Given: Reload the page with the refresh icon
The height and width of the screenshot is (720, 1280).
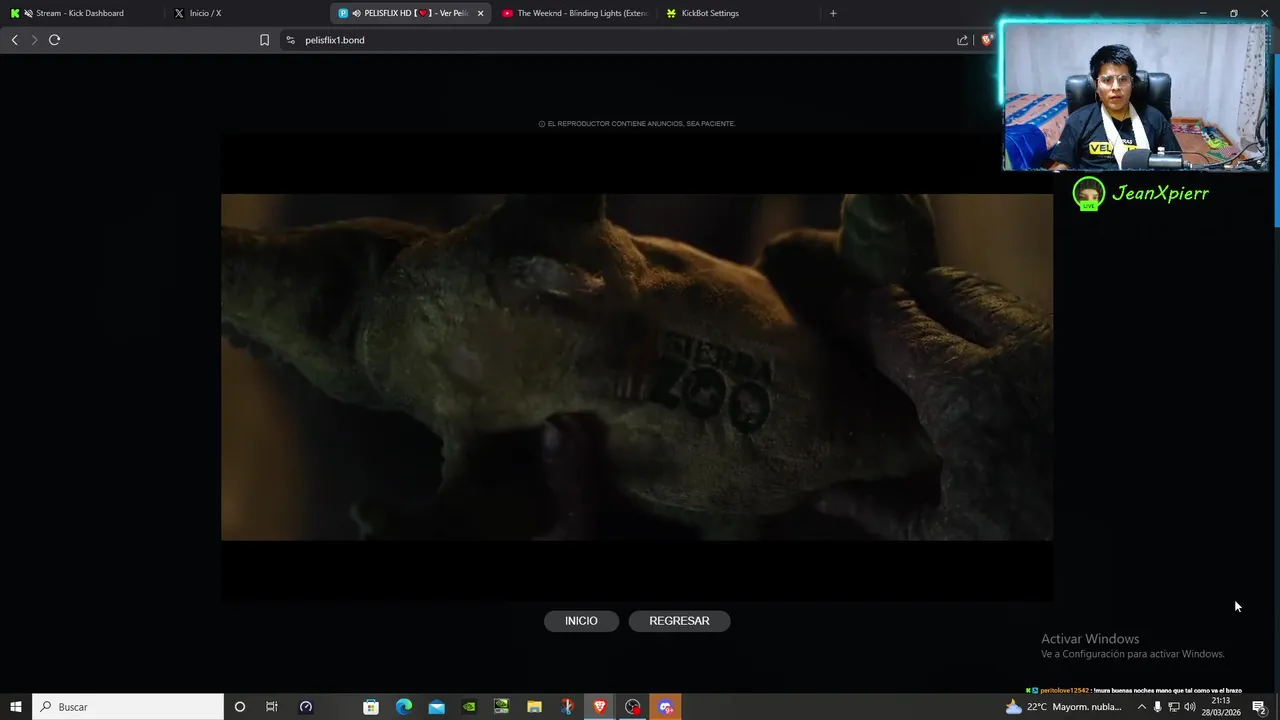Looking at the screenshot, I should pyautogui.click(x=54, y=40).
